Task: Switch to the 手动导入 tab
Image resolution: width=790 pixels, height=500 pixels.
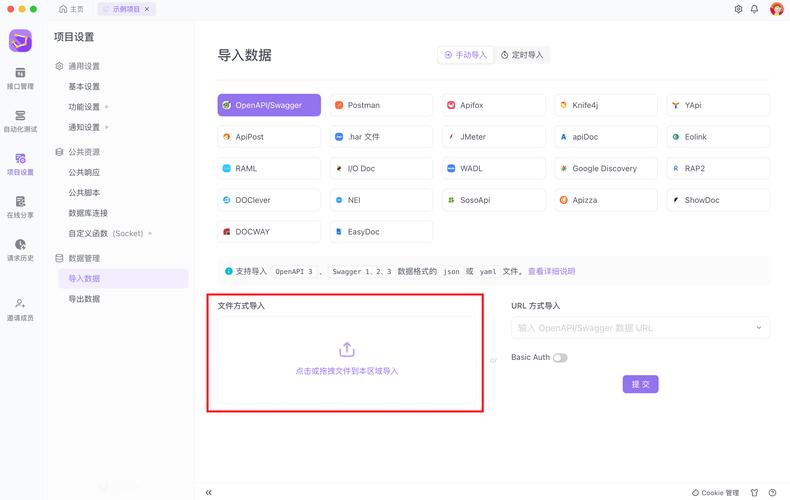Action: coord(466,55)
